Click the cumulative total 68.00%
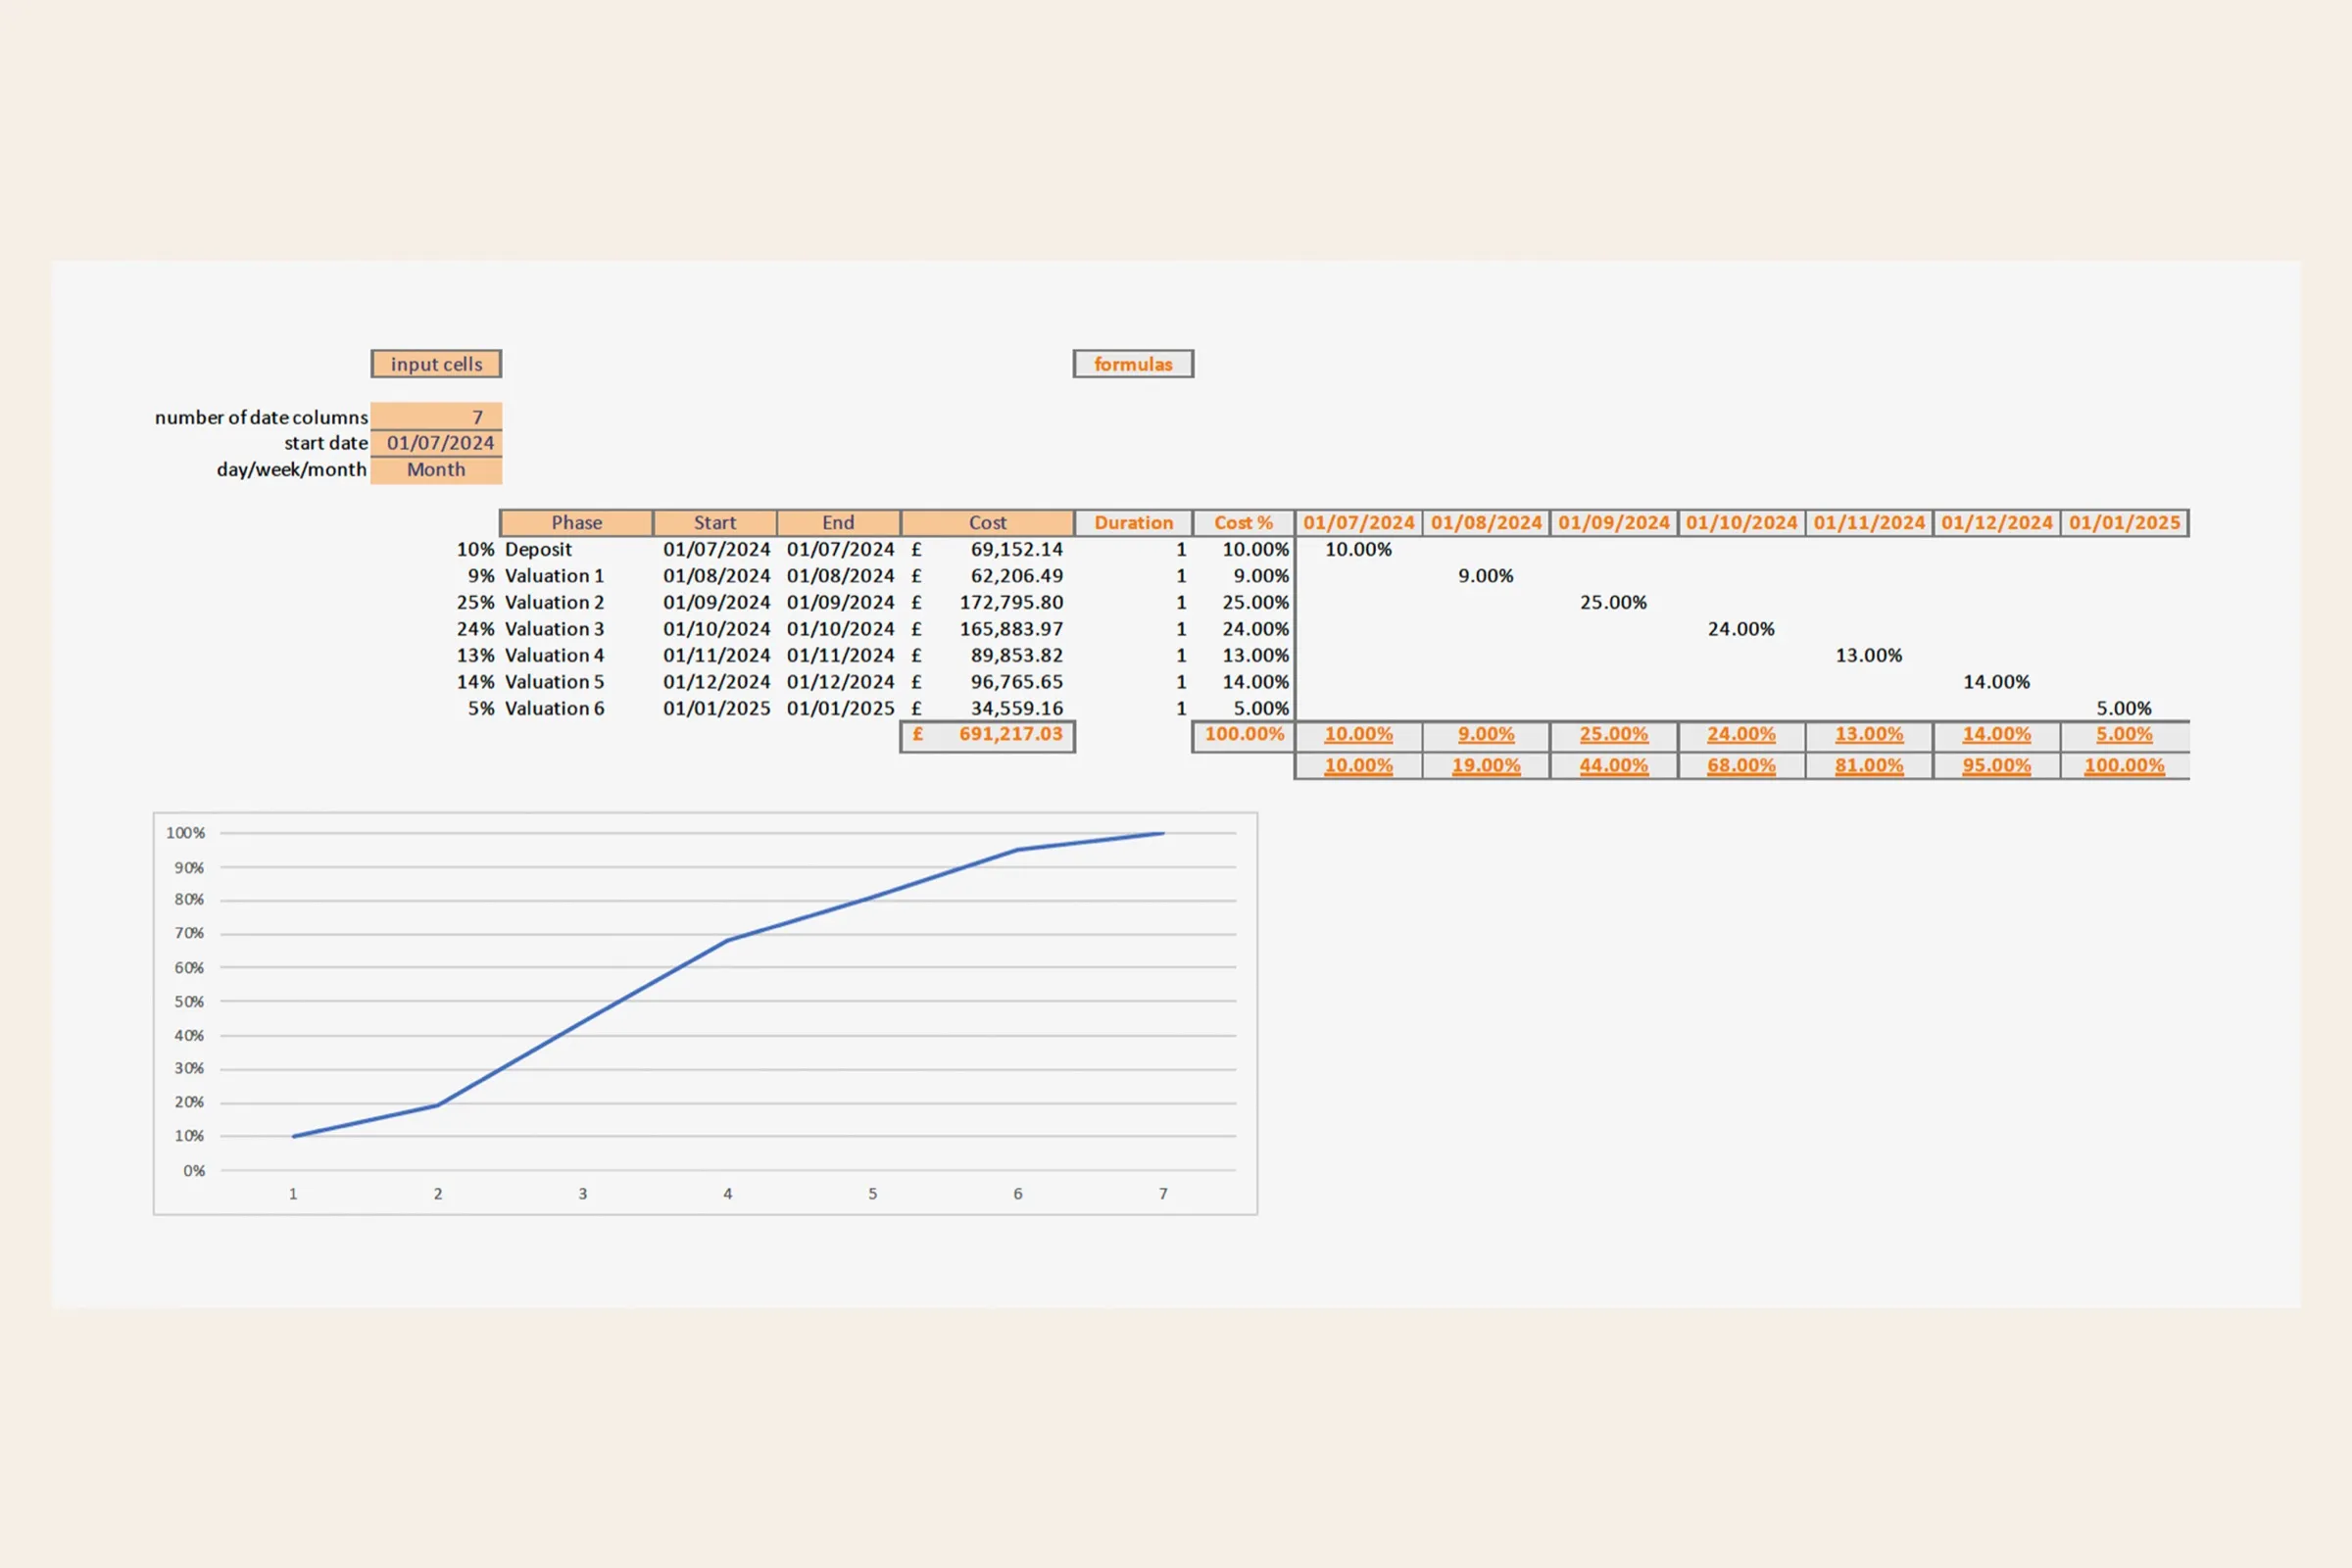Viewport: 2352px width, 1568px height. 1741,766
